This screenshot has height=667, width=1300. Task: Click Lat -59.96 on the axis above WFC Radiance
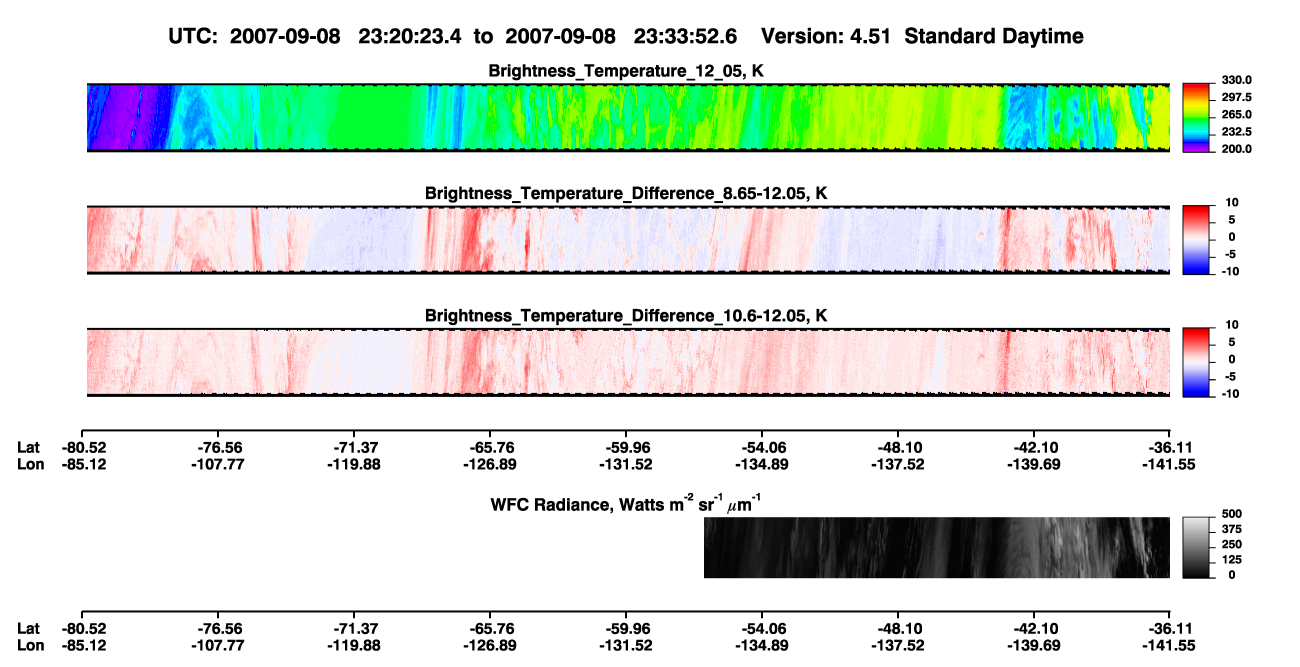coord(625,448)
